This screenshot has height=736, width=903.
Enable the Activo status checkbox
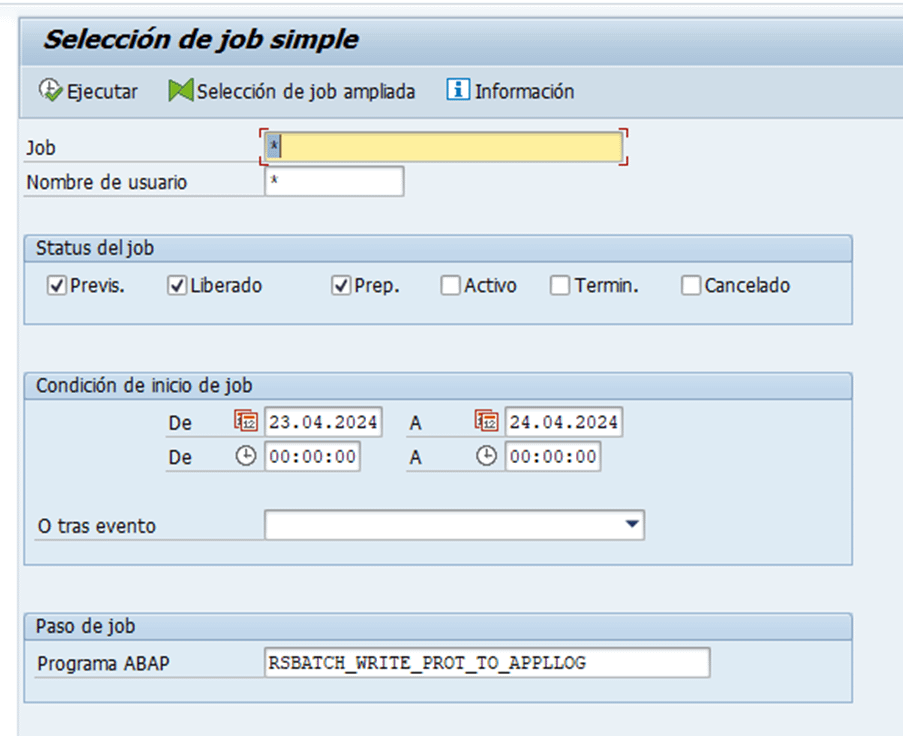(x=451, y=286)
